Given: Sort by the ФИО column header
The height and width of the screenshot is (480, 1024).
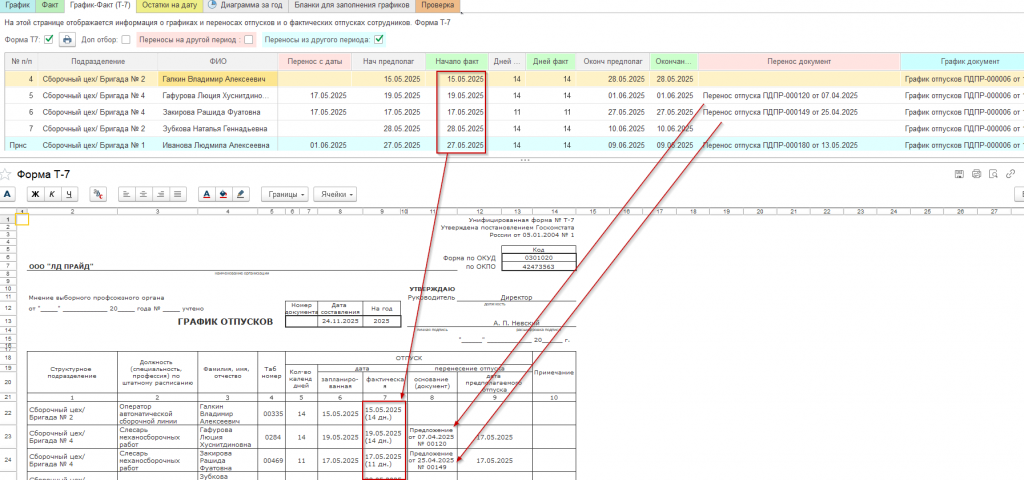Looking at the screenshot, I should (x=216, y=61).
